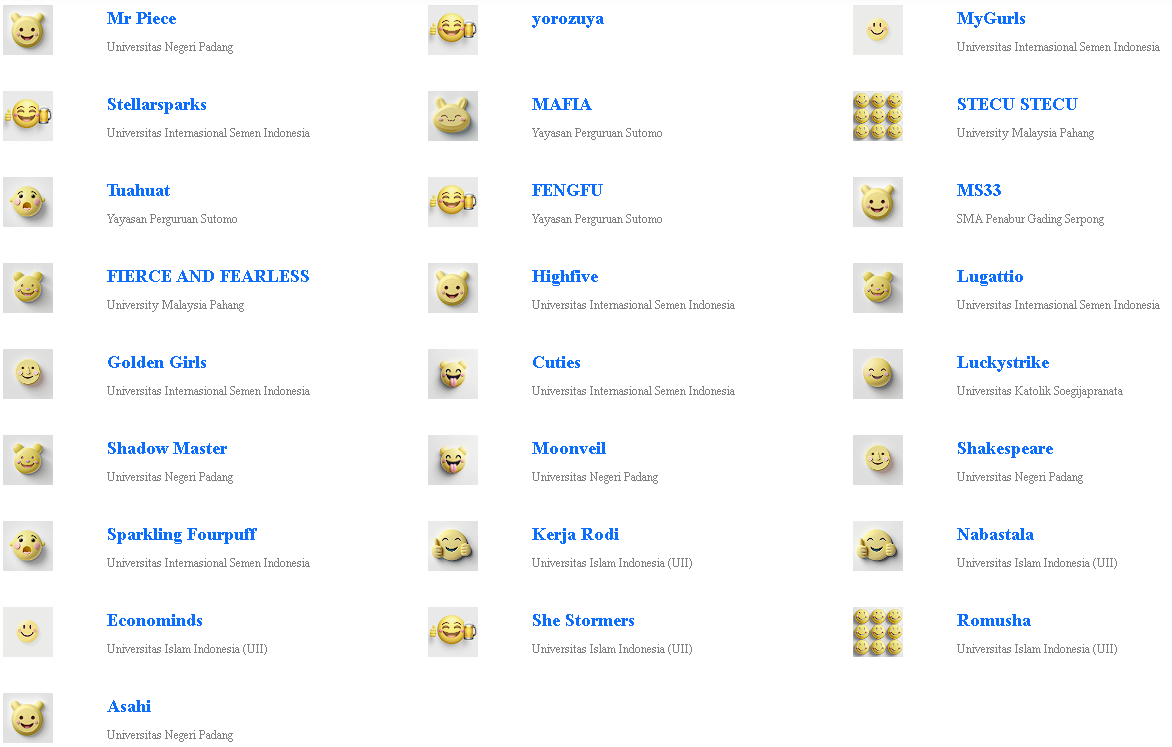Select the Golden Girls team name

coord(157,363)
